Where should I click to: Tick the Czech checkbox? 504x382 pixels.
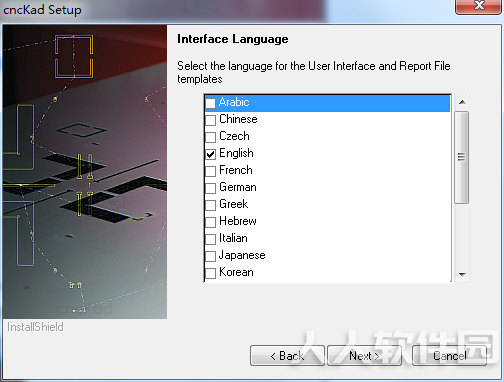click(211, 137)
